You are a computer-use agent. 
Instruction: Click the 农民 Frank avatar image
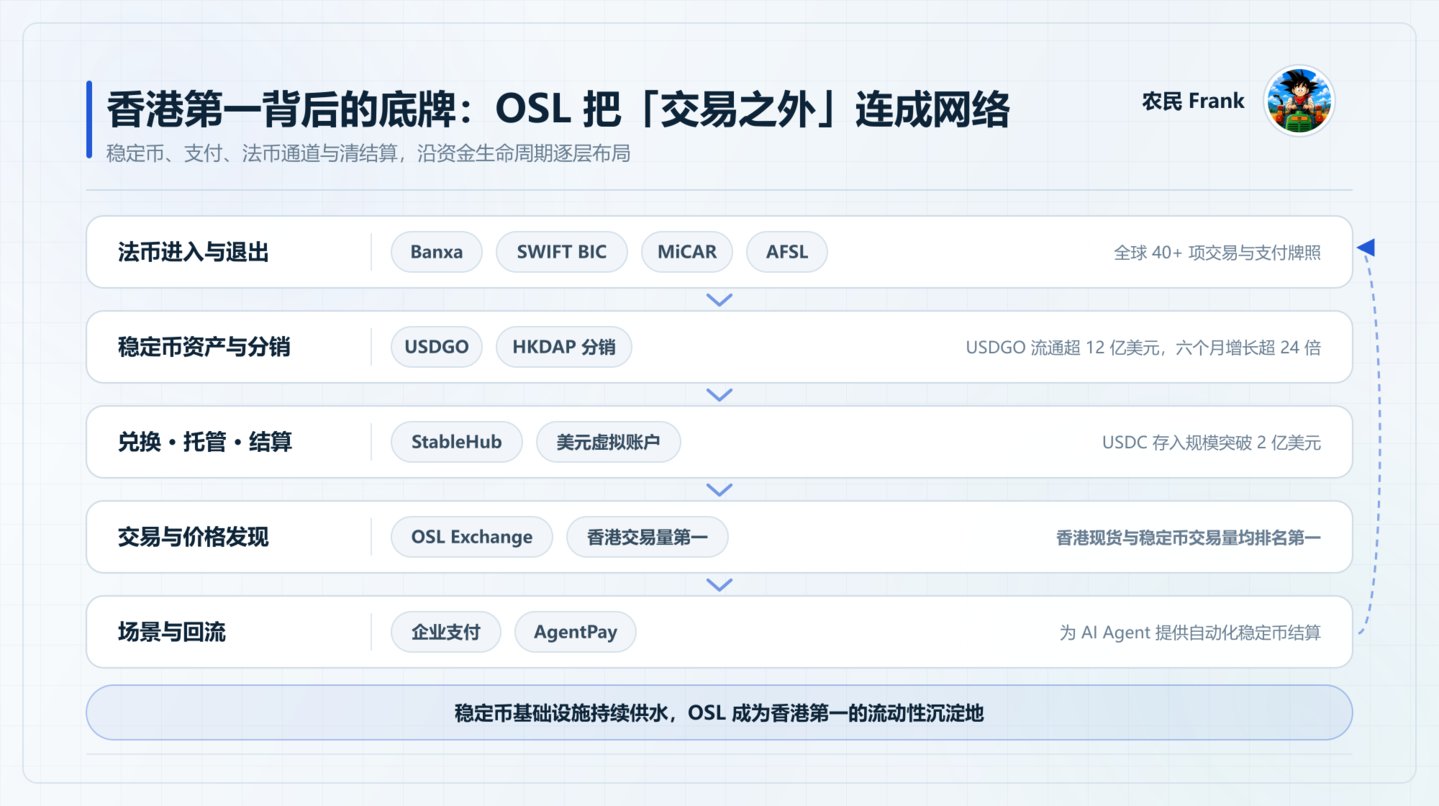(1299, 101)
